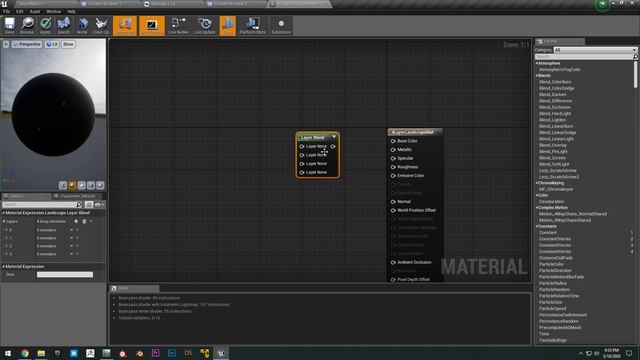Open Chrome from the taskbar
Image resolution: width=640 pixels, height=360 pixels.
pyautogui.click(x=25, y=353)
